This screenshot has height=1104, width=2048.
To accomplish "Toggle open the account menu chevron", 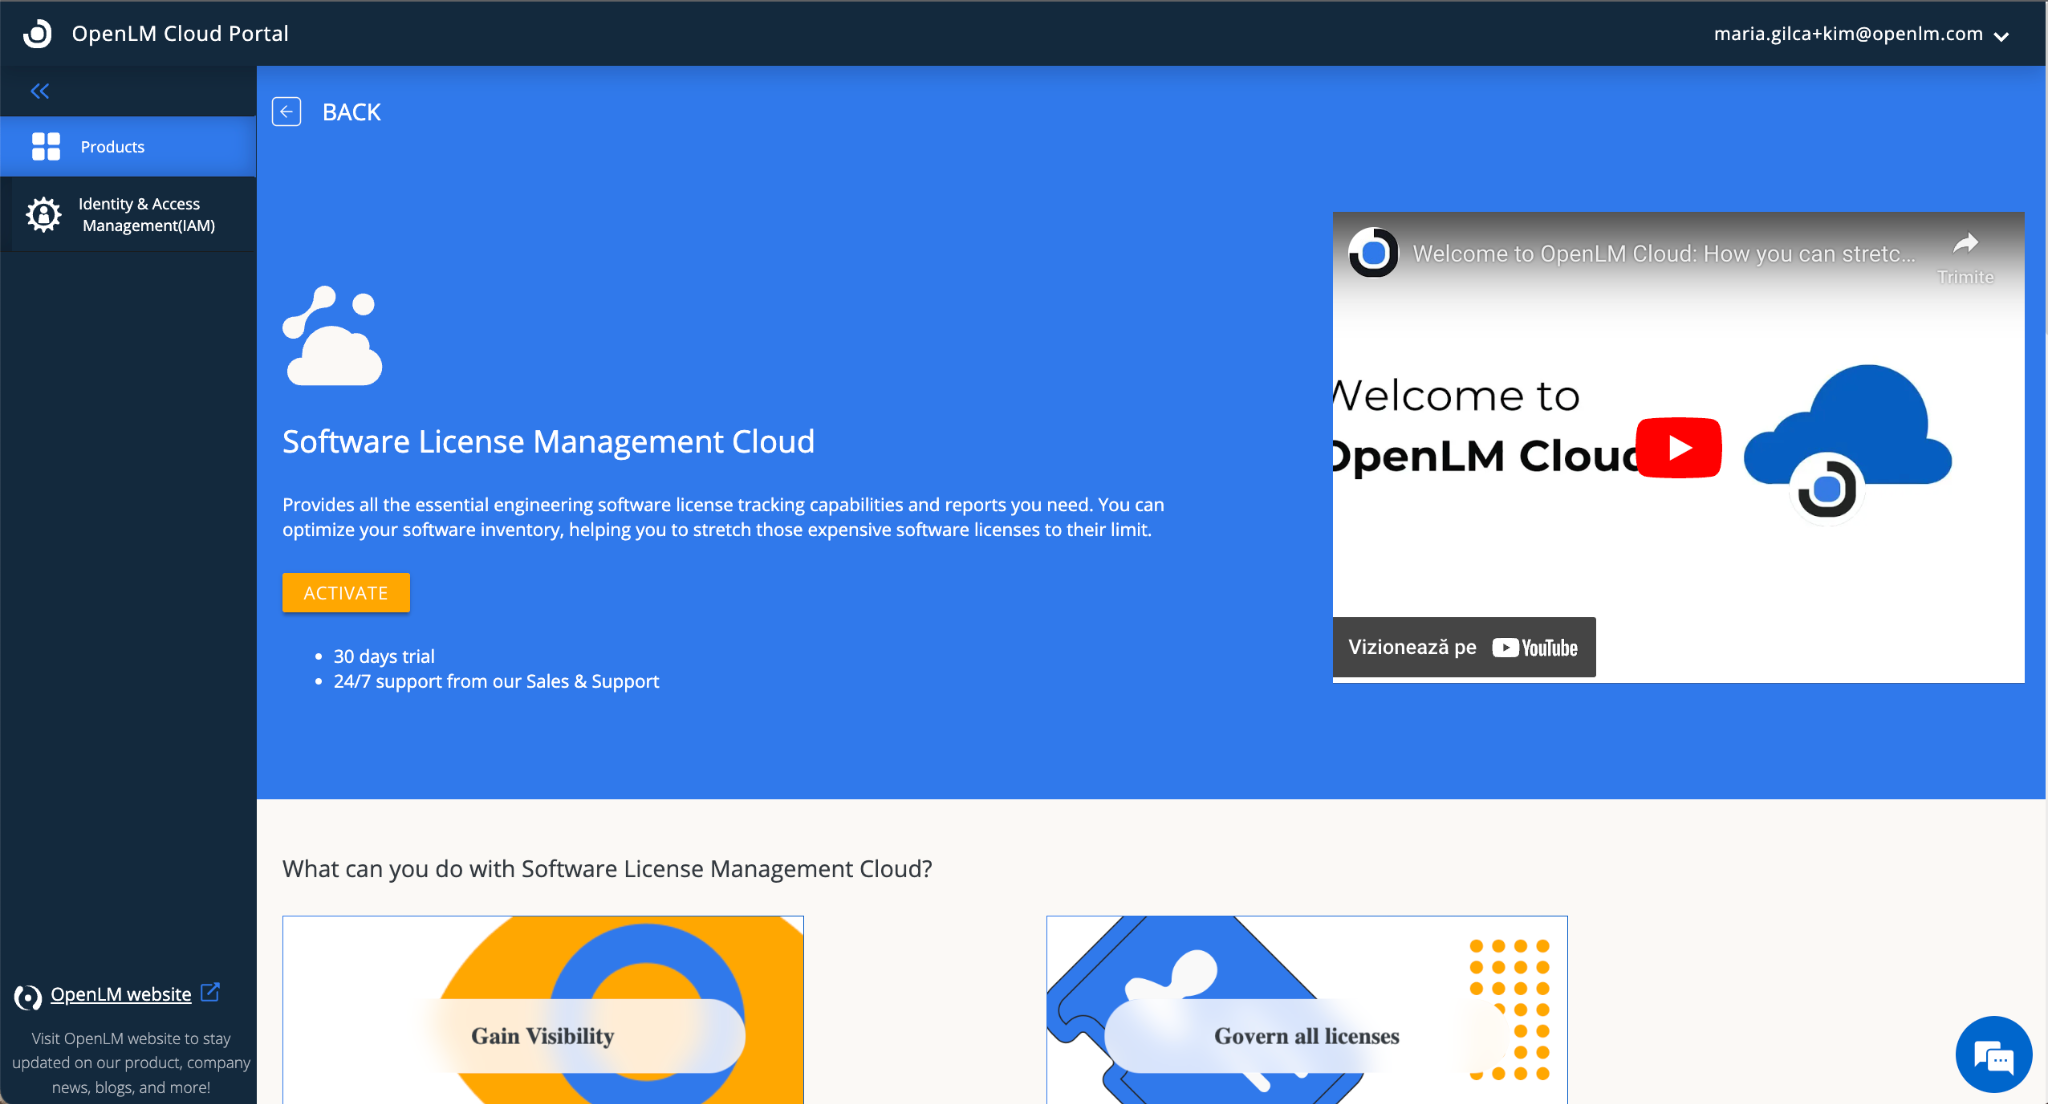I will [2003, 36].
